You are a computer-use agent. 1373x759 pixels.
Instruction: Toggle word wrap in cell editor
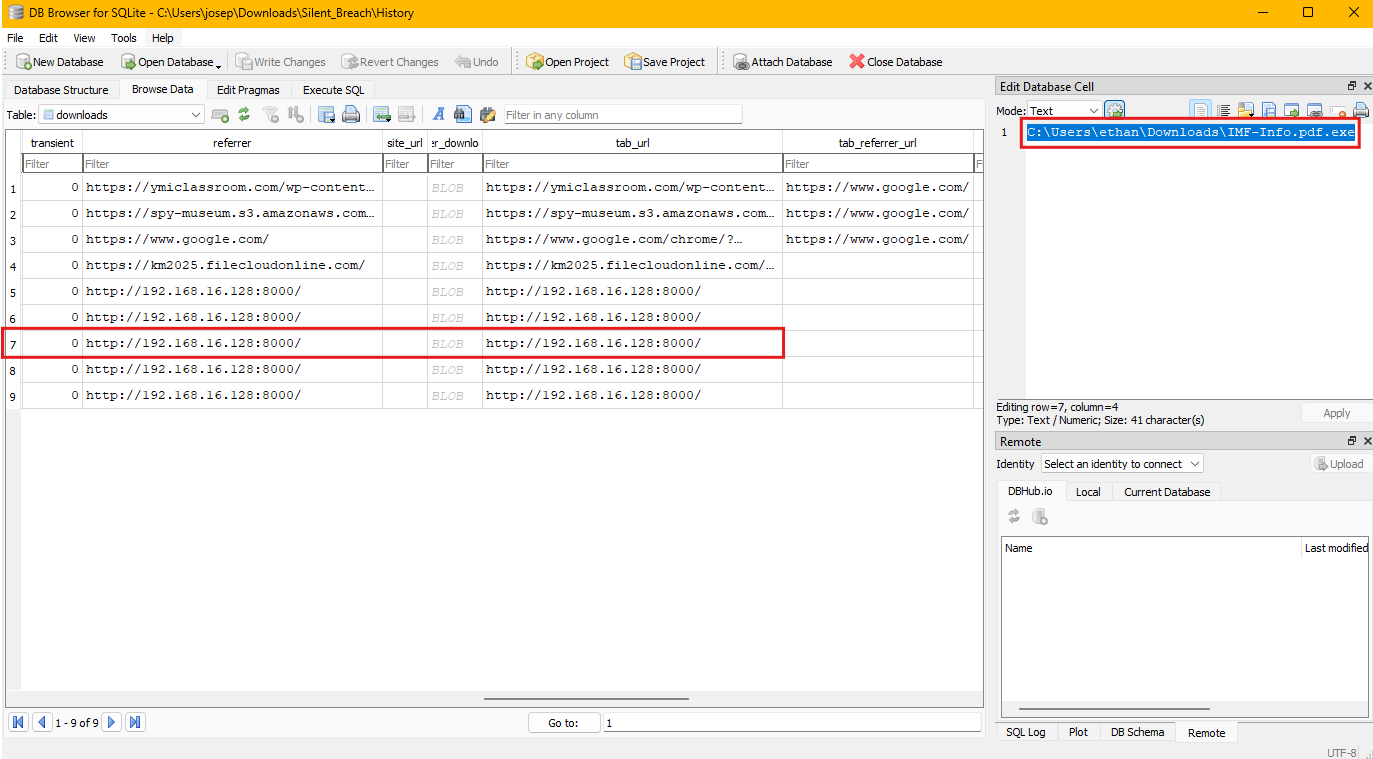coord(1200,110)
